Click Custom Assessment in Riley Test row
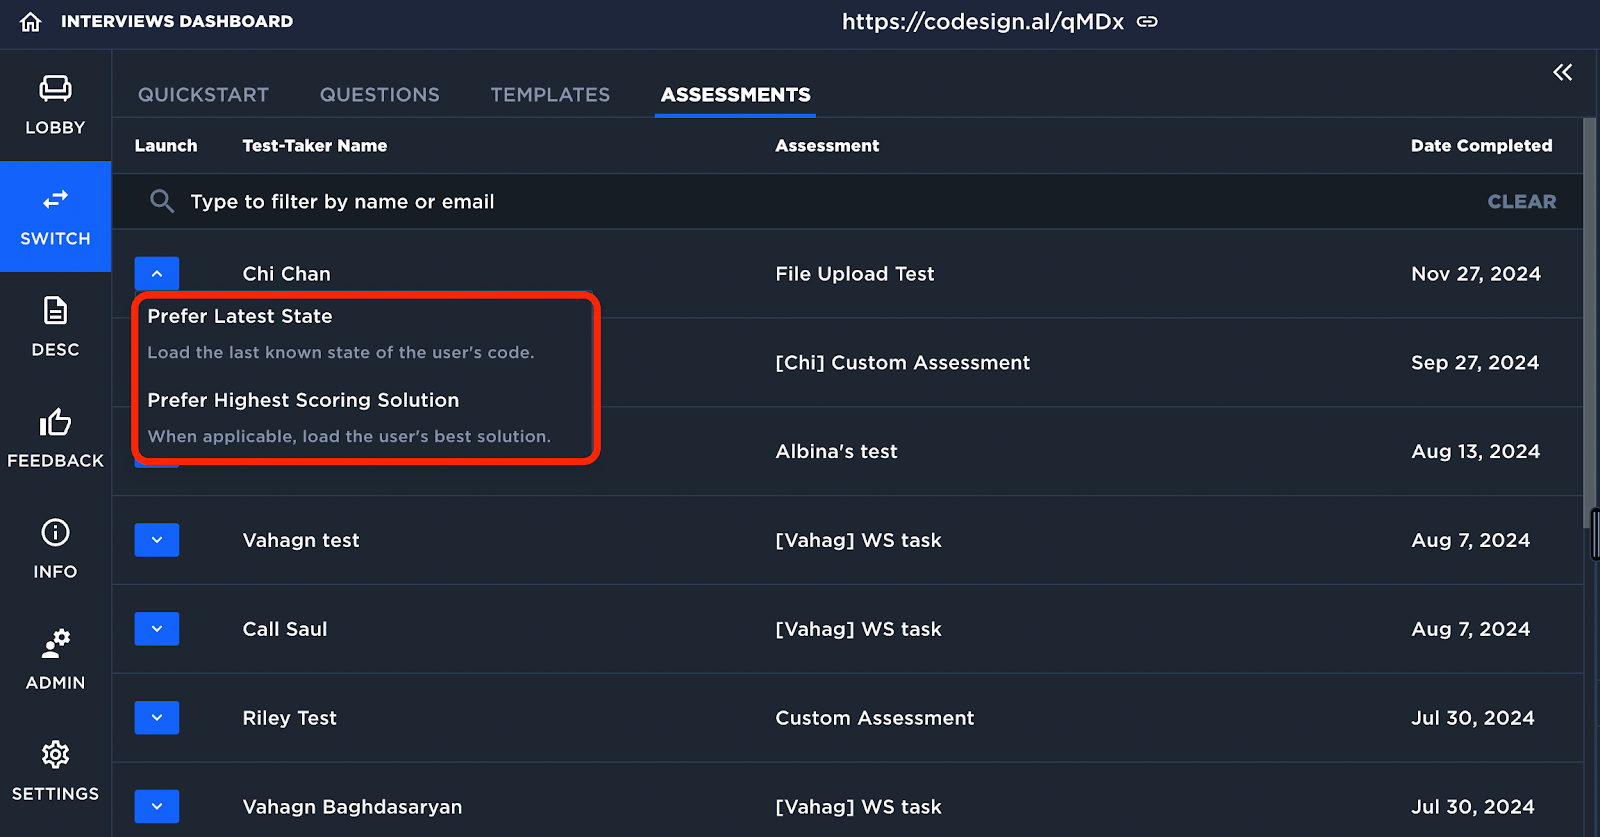This screenshot has width=1600, height=837. click(874, 718)
